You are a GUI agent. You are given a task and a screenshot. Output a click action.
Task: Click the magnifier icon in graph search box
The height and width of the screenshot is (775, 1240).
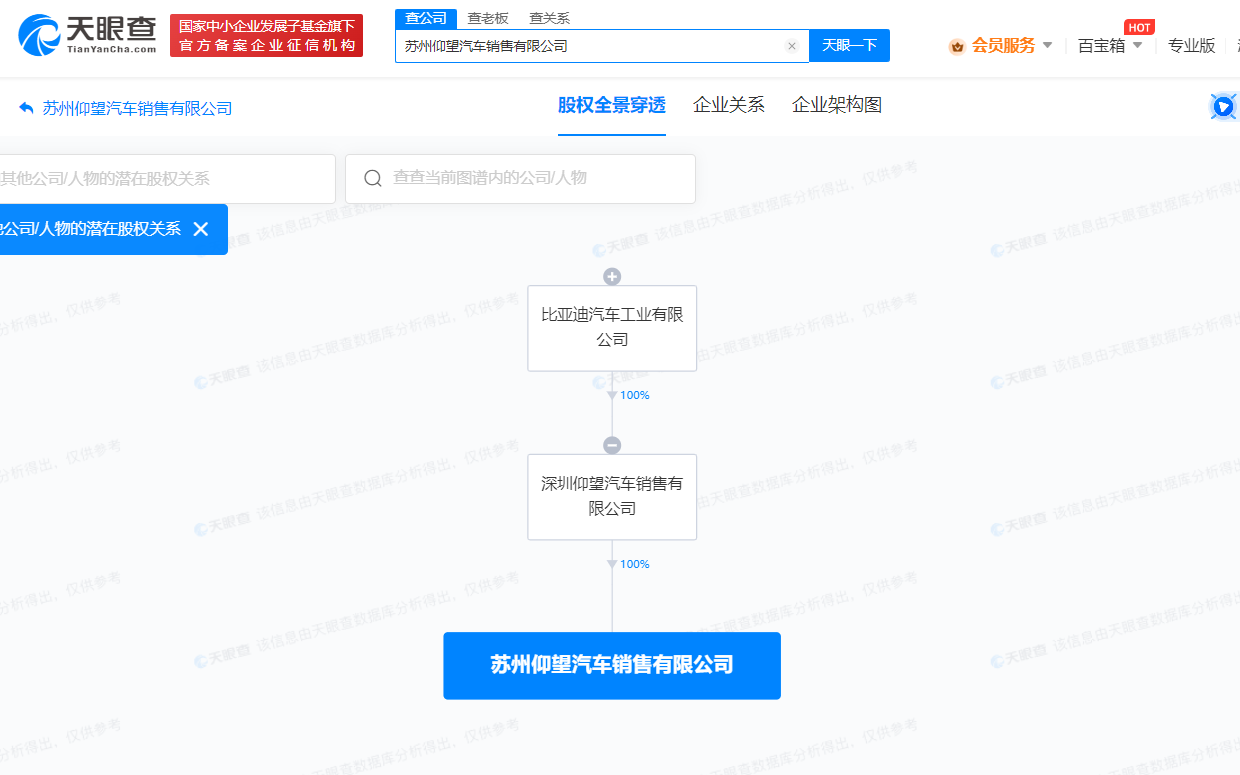click(373, 178)
